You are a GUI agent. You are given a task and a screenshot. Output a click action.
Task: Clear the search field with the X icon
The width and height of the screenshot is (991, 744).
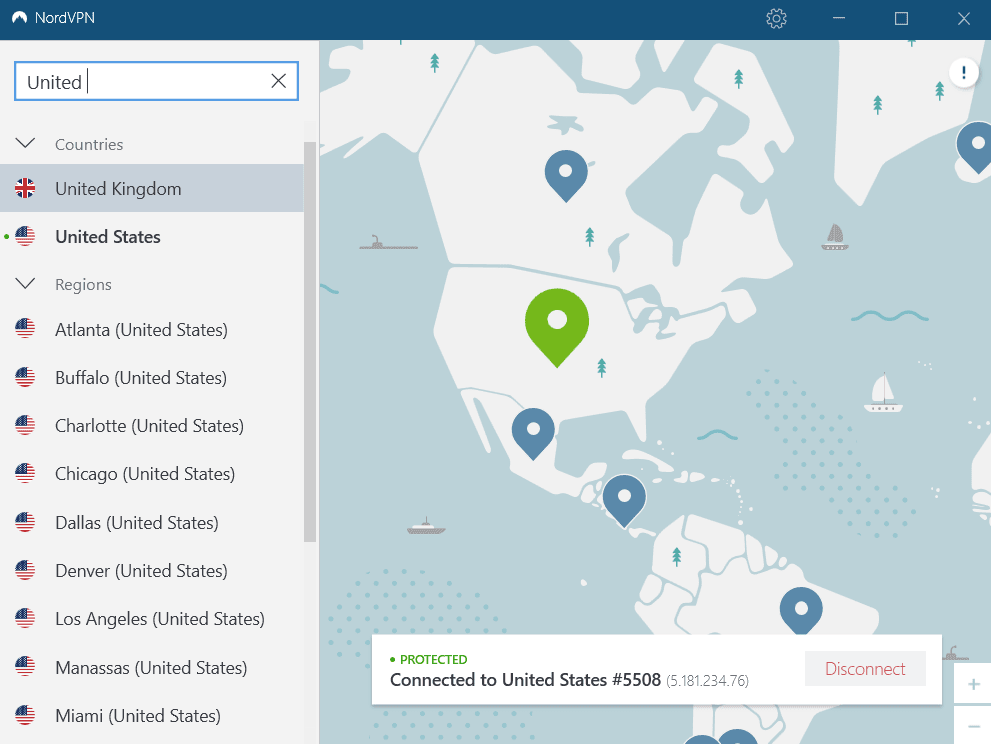pyautogui.click(x=279, y=81)
